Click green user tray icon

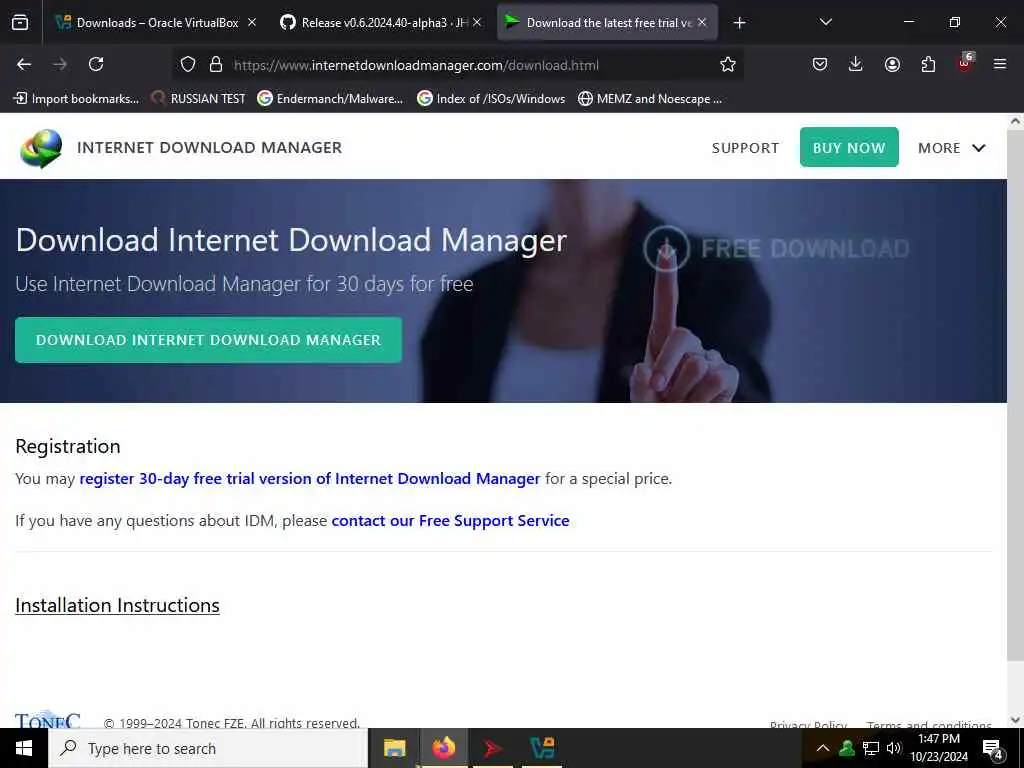point(846,748)
